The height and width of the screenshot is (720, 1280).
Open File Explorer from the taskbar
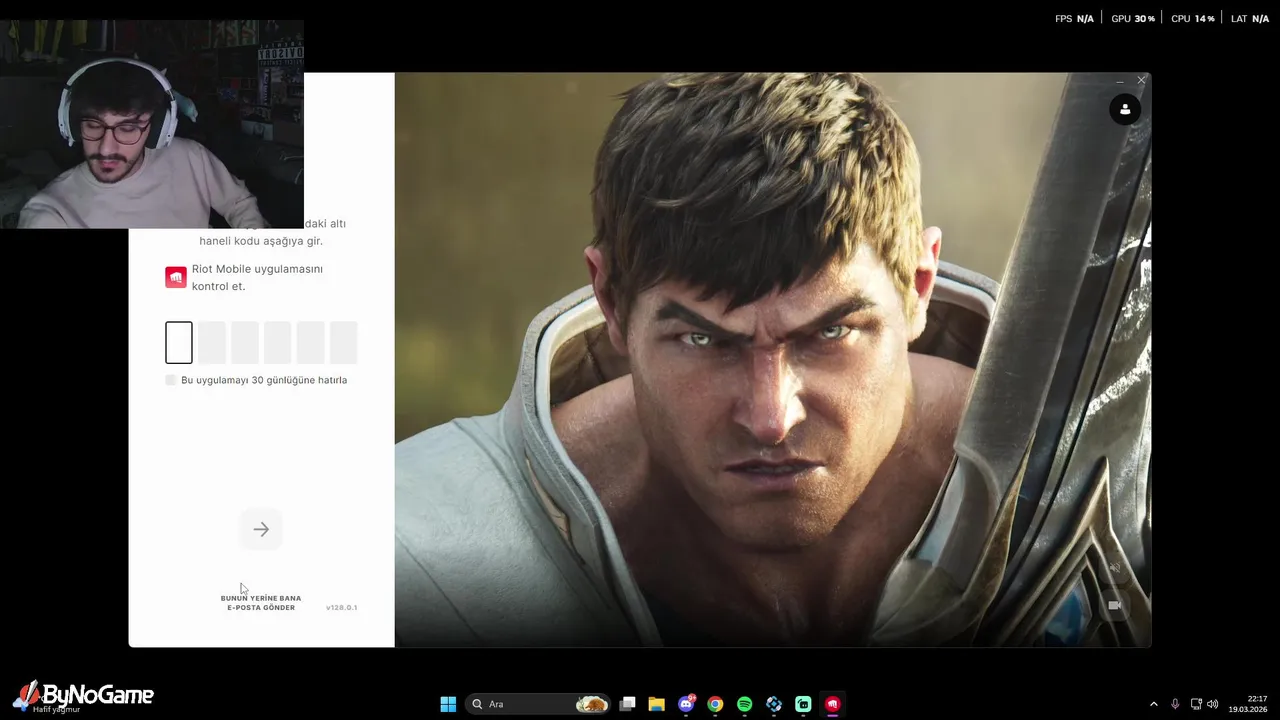pyautogui.click(x=656, y=704)
